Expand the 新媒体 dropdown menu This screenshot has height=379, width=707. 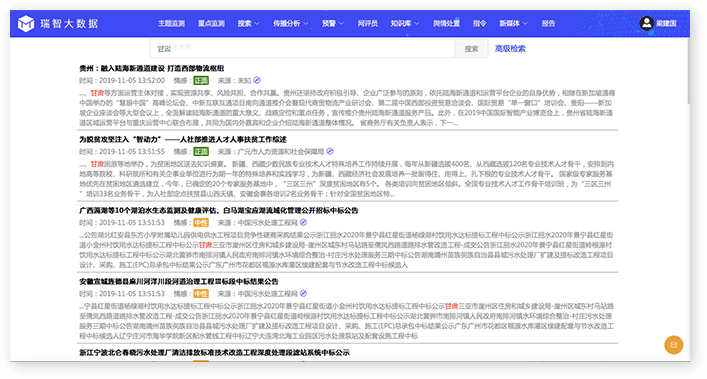[514, 23]
